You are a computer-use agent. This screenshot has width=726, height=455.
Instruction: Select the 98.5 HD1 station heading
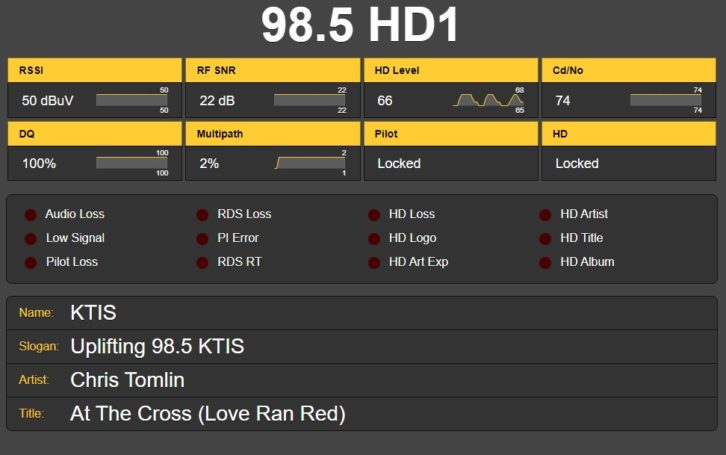360,25
